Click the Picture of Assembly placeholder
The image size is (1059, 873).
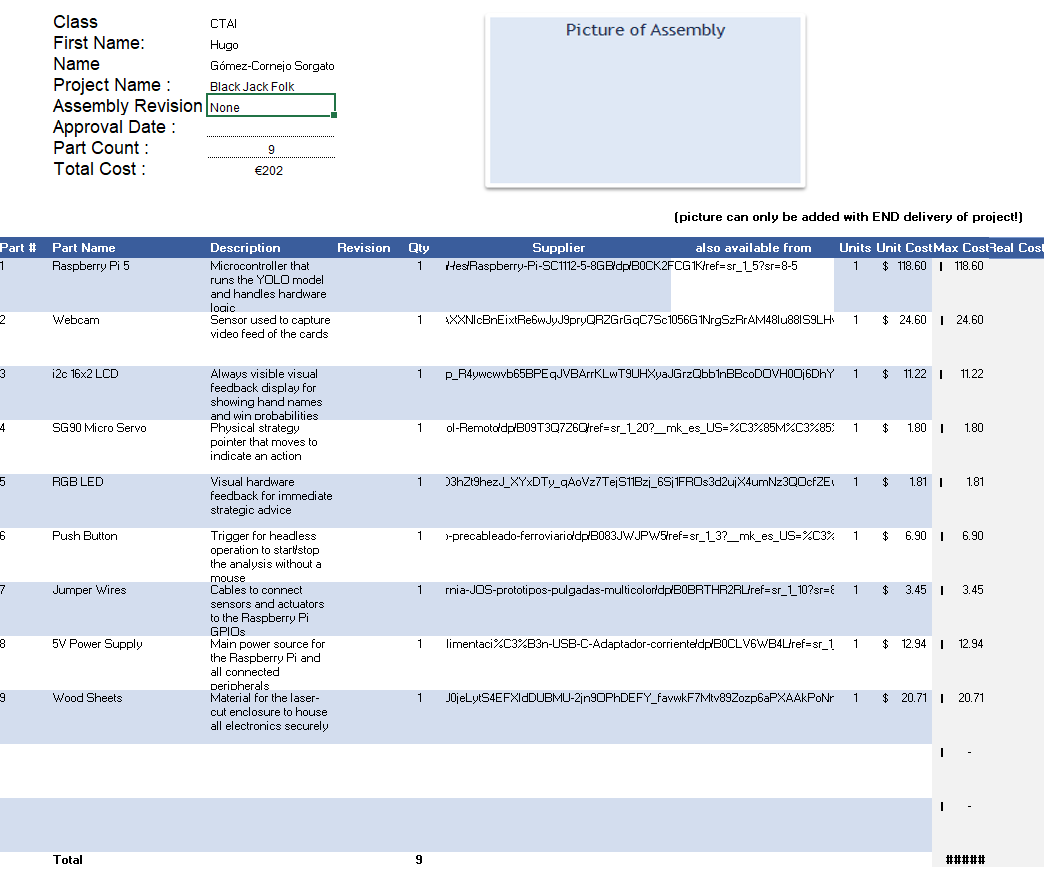pos(645,100)
